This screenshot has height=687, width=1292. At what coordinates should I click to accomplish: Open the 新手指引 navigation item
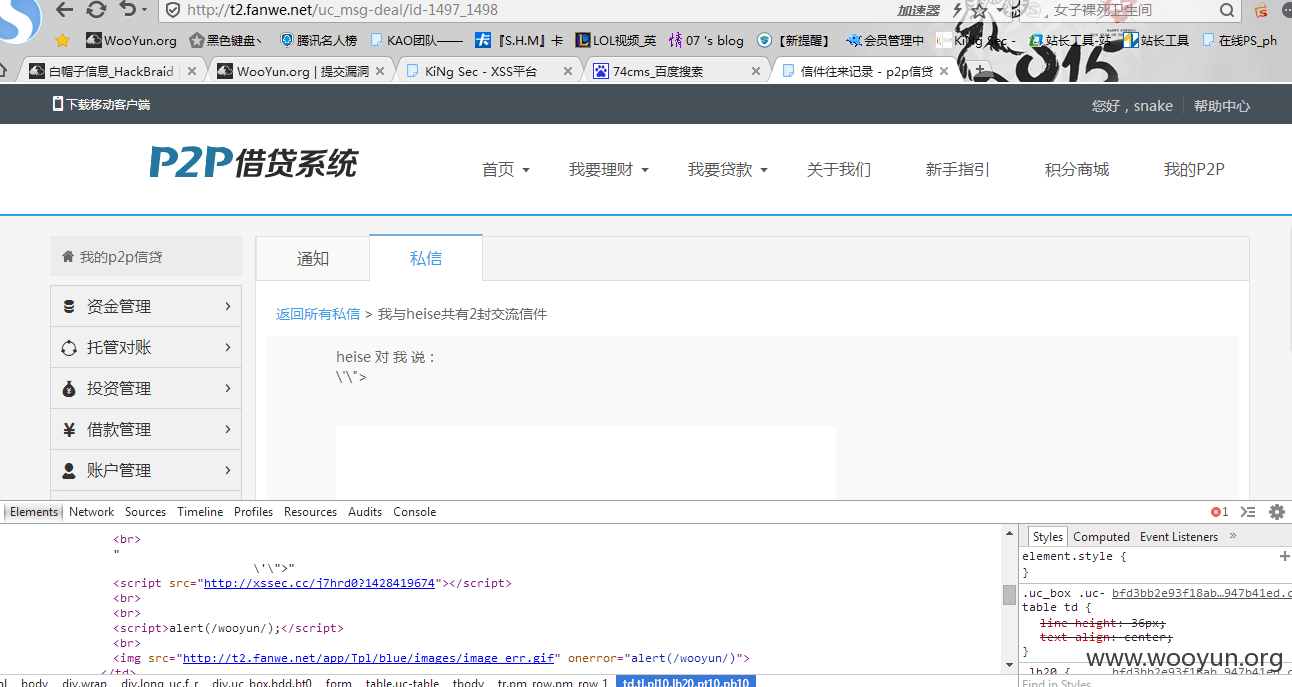[x=958, y=170]
